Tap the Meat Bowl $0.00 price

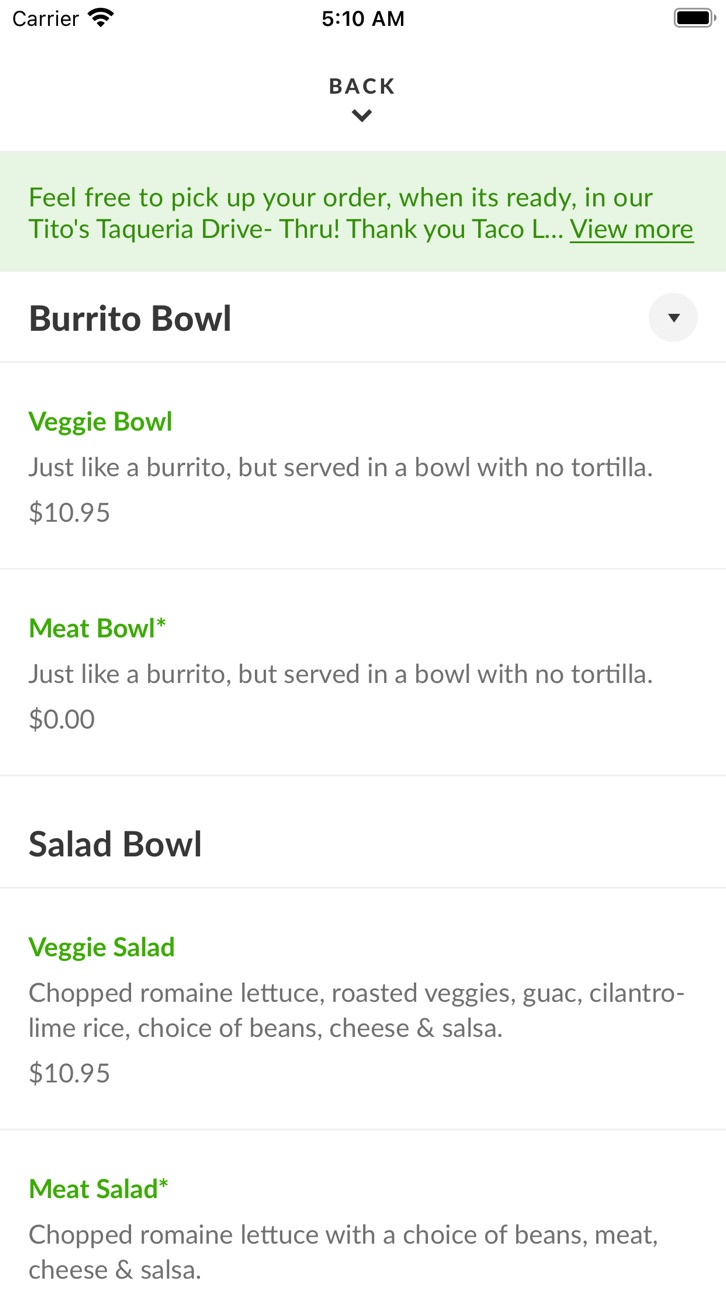[61, 719]
